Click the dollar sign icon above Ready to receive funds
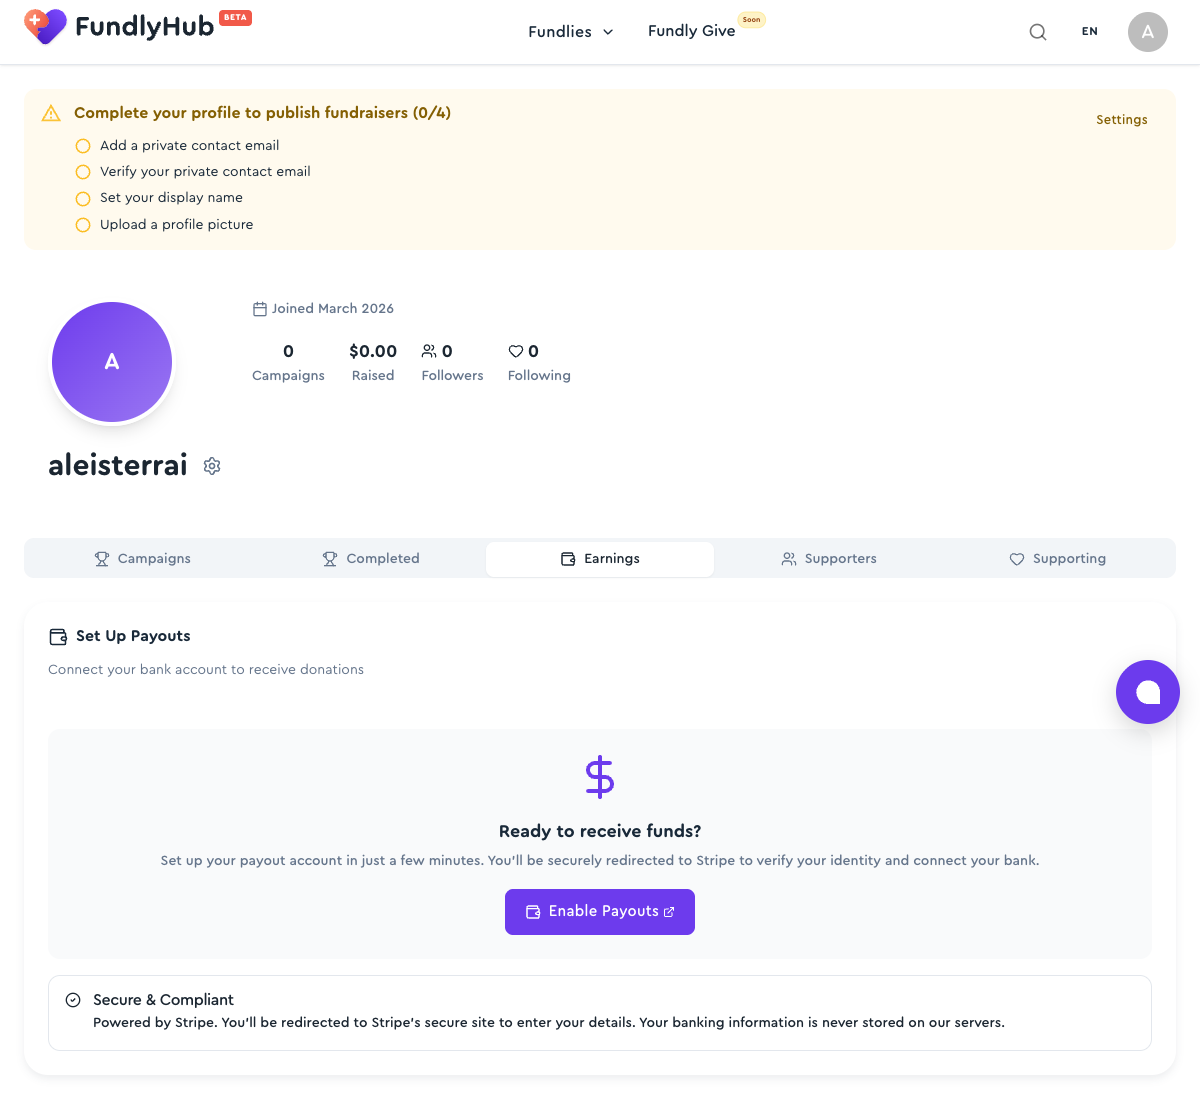This screenshot has width=1200, height=1099. (x=599, y=776)
